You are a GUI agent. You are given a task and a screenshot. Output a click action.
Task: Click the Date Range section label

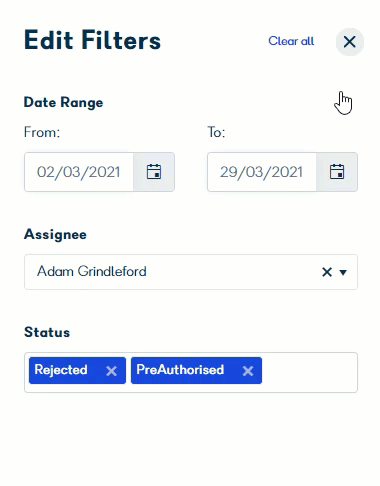(64, 102)
